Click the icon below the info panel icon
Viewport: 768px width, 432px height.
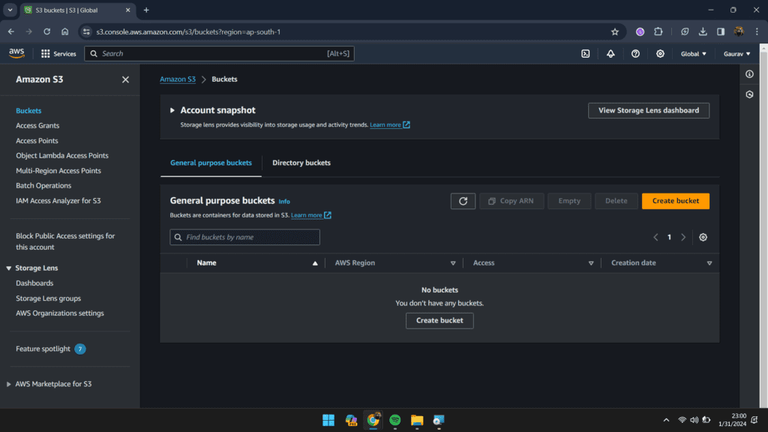point(749,95)
